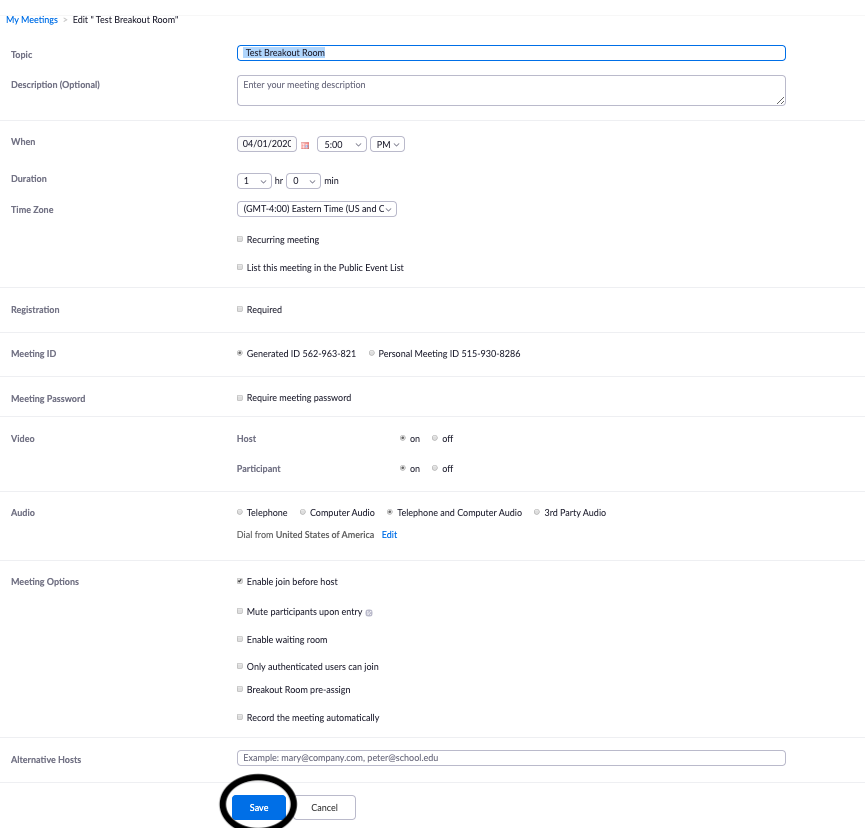
Task: Click the Dial from United States text
Action: tap(306, 535)
